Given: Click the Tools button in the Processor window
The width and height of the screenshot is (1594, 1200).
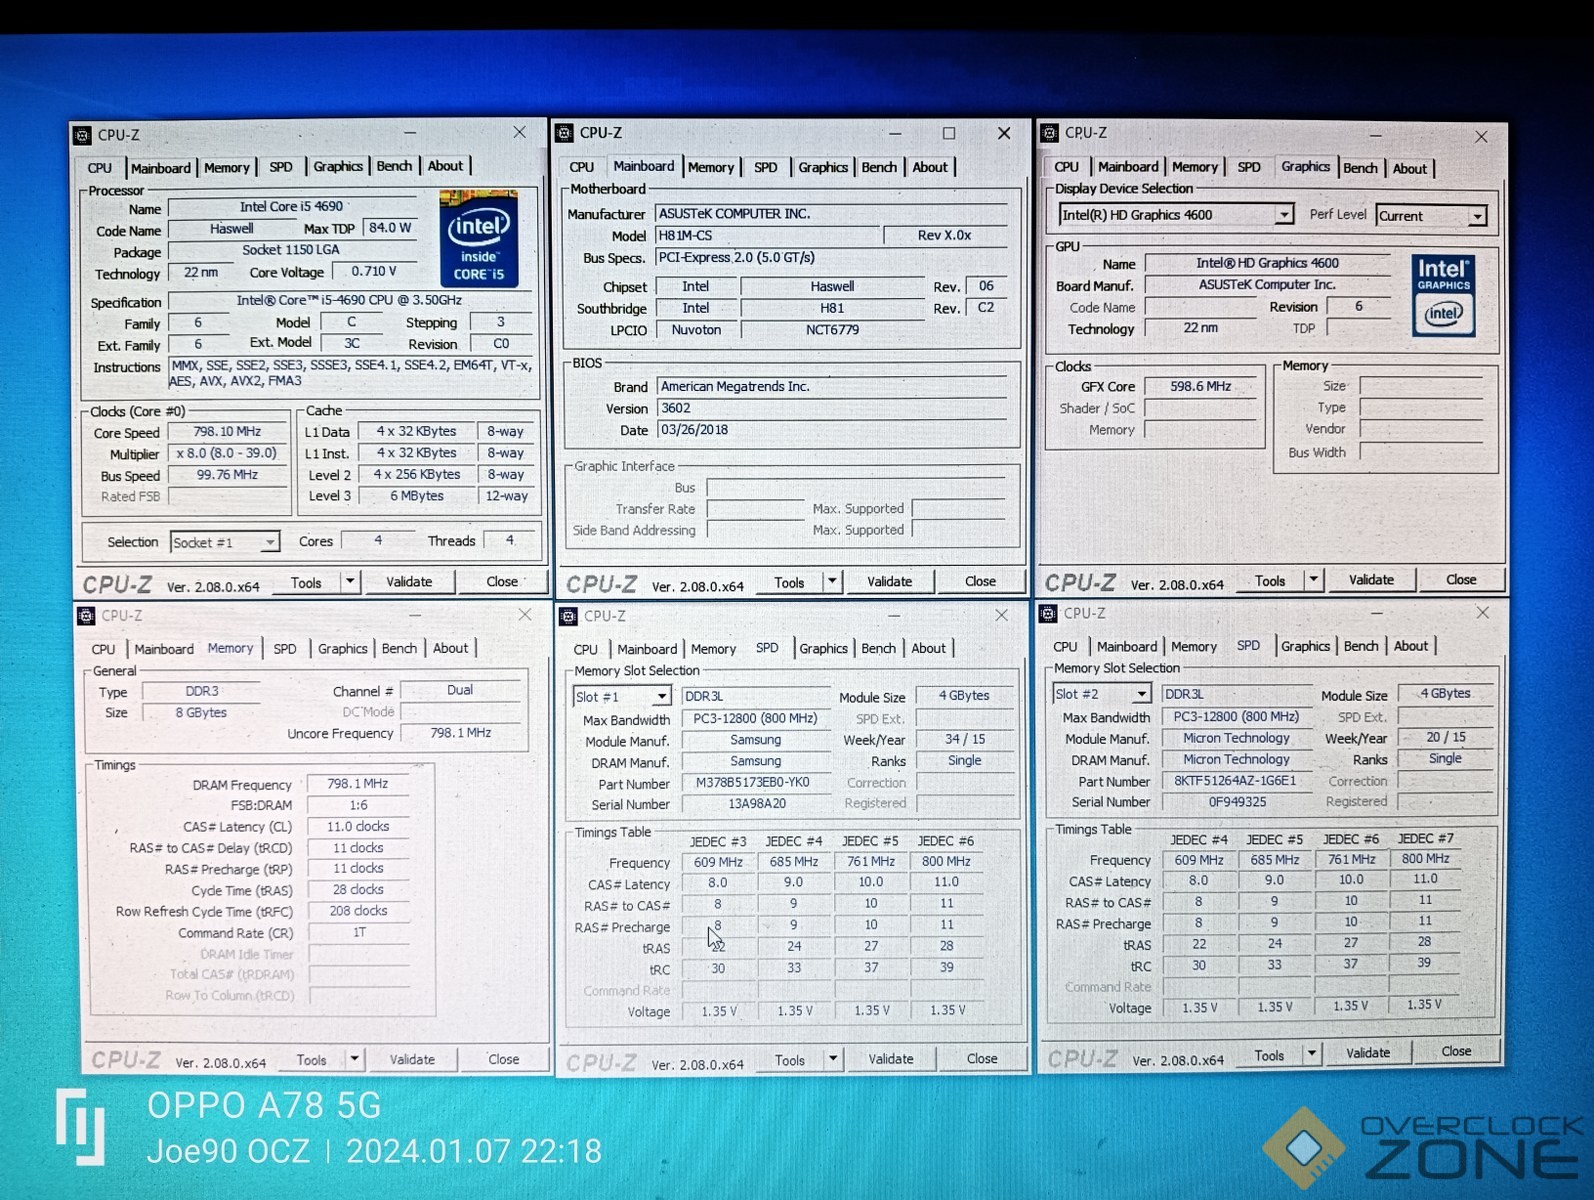Looking at the screenshot, I should pyautogui.click(x=306, y=582).
